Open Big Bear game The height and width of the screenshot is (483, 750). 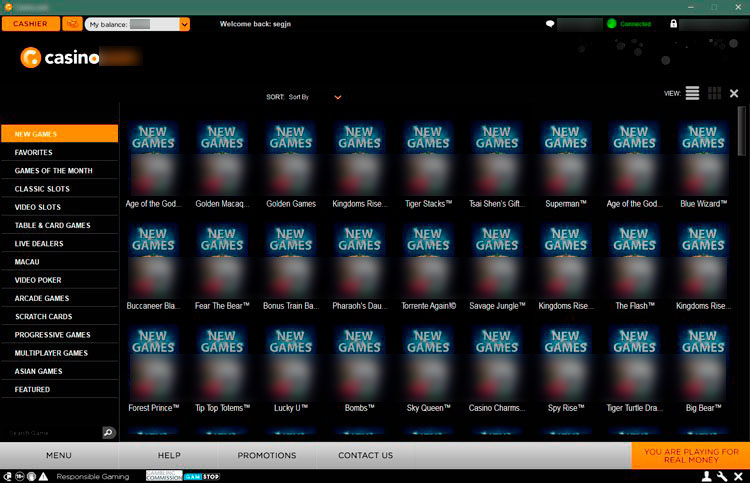703,369
